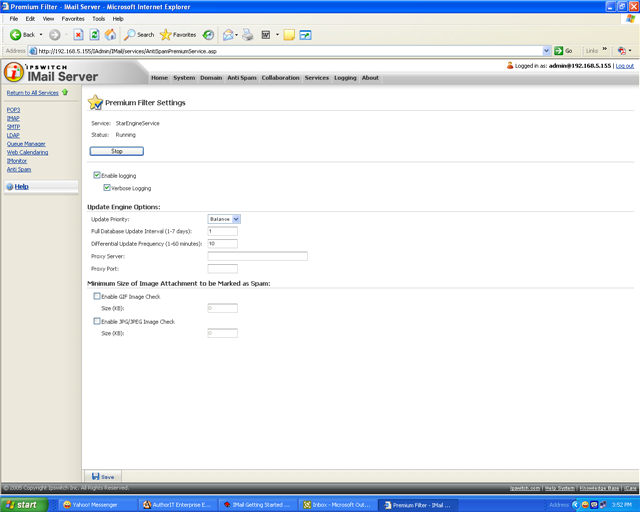Open Yahoo! Messenger from the taskbar

tap(96, 505)
